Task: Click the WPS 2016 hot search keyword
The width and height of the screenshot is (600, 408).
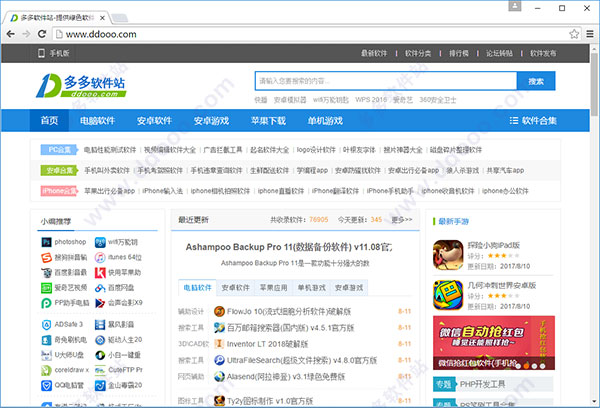Action: click(x=371, y=100)
